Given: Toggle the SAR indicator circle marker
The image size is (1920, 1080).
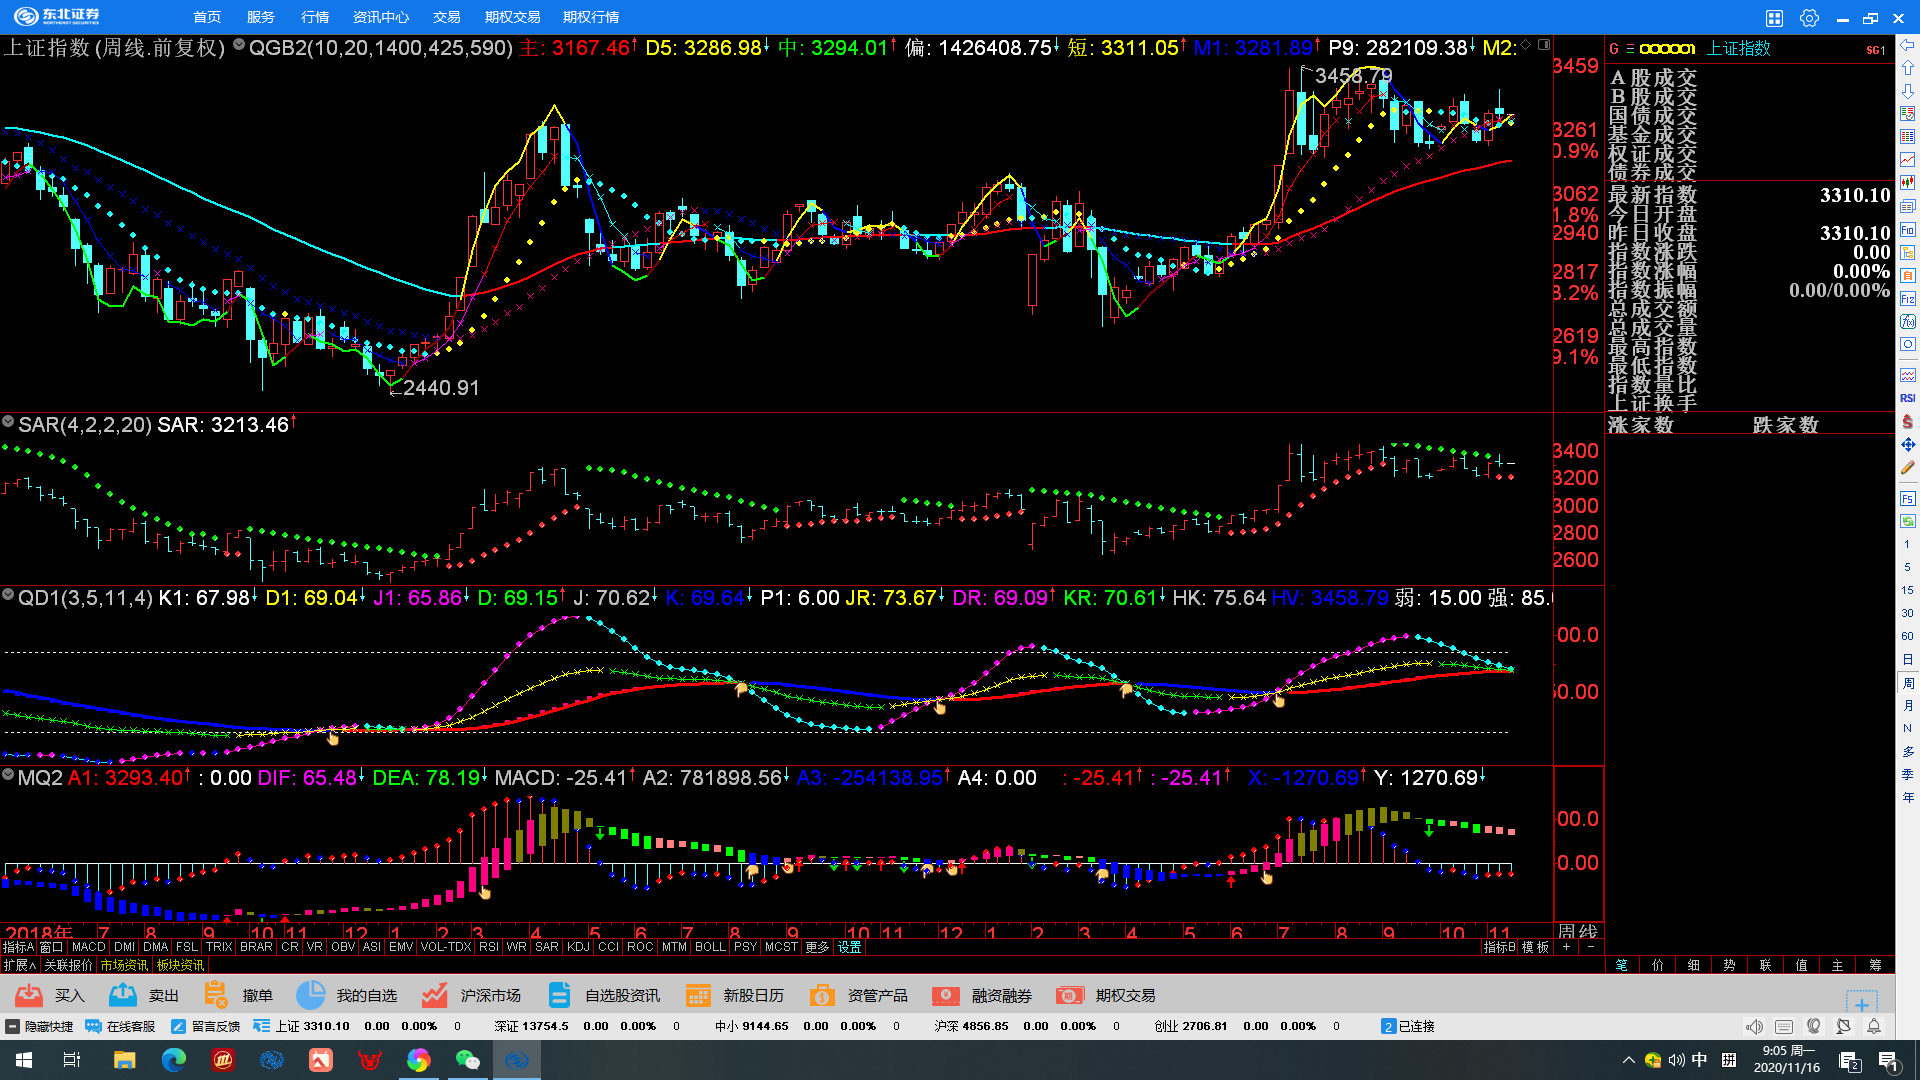Looking at the screenshot, I should 8,422.
